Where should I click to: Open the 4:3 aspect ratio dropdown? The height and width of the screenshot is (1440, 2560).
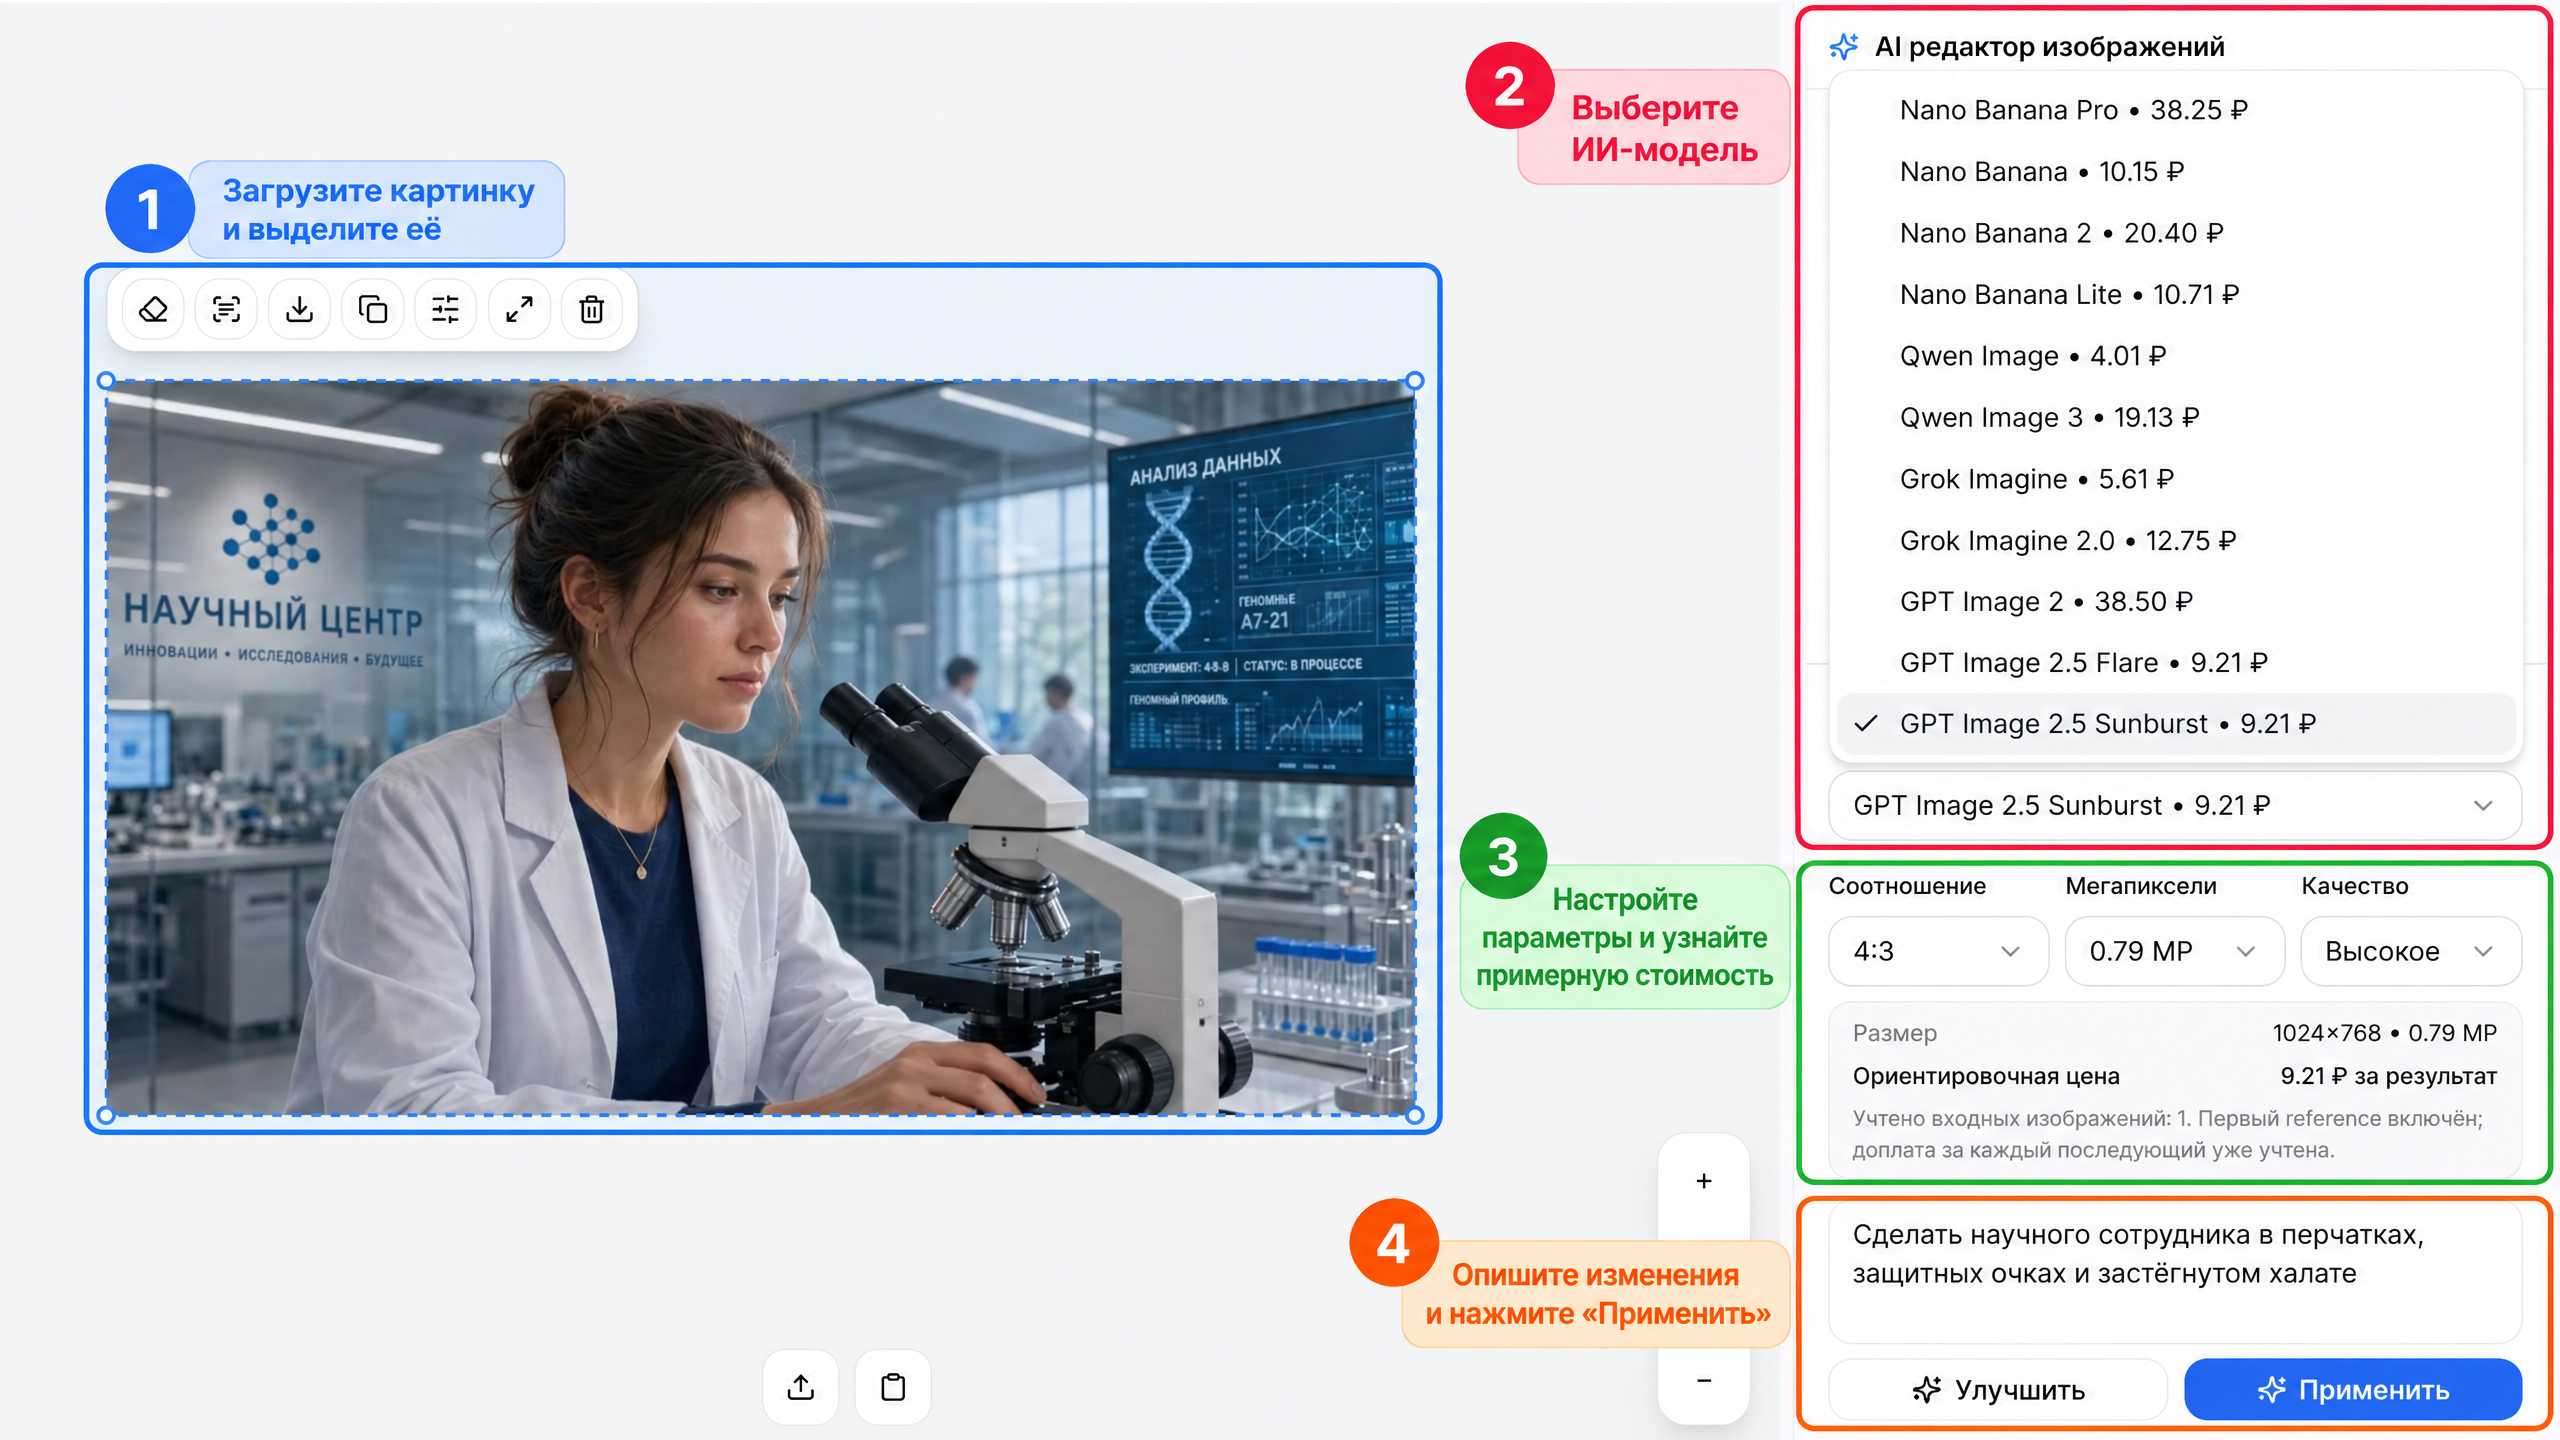click(x=1938, y=951)
